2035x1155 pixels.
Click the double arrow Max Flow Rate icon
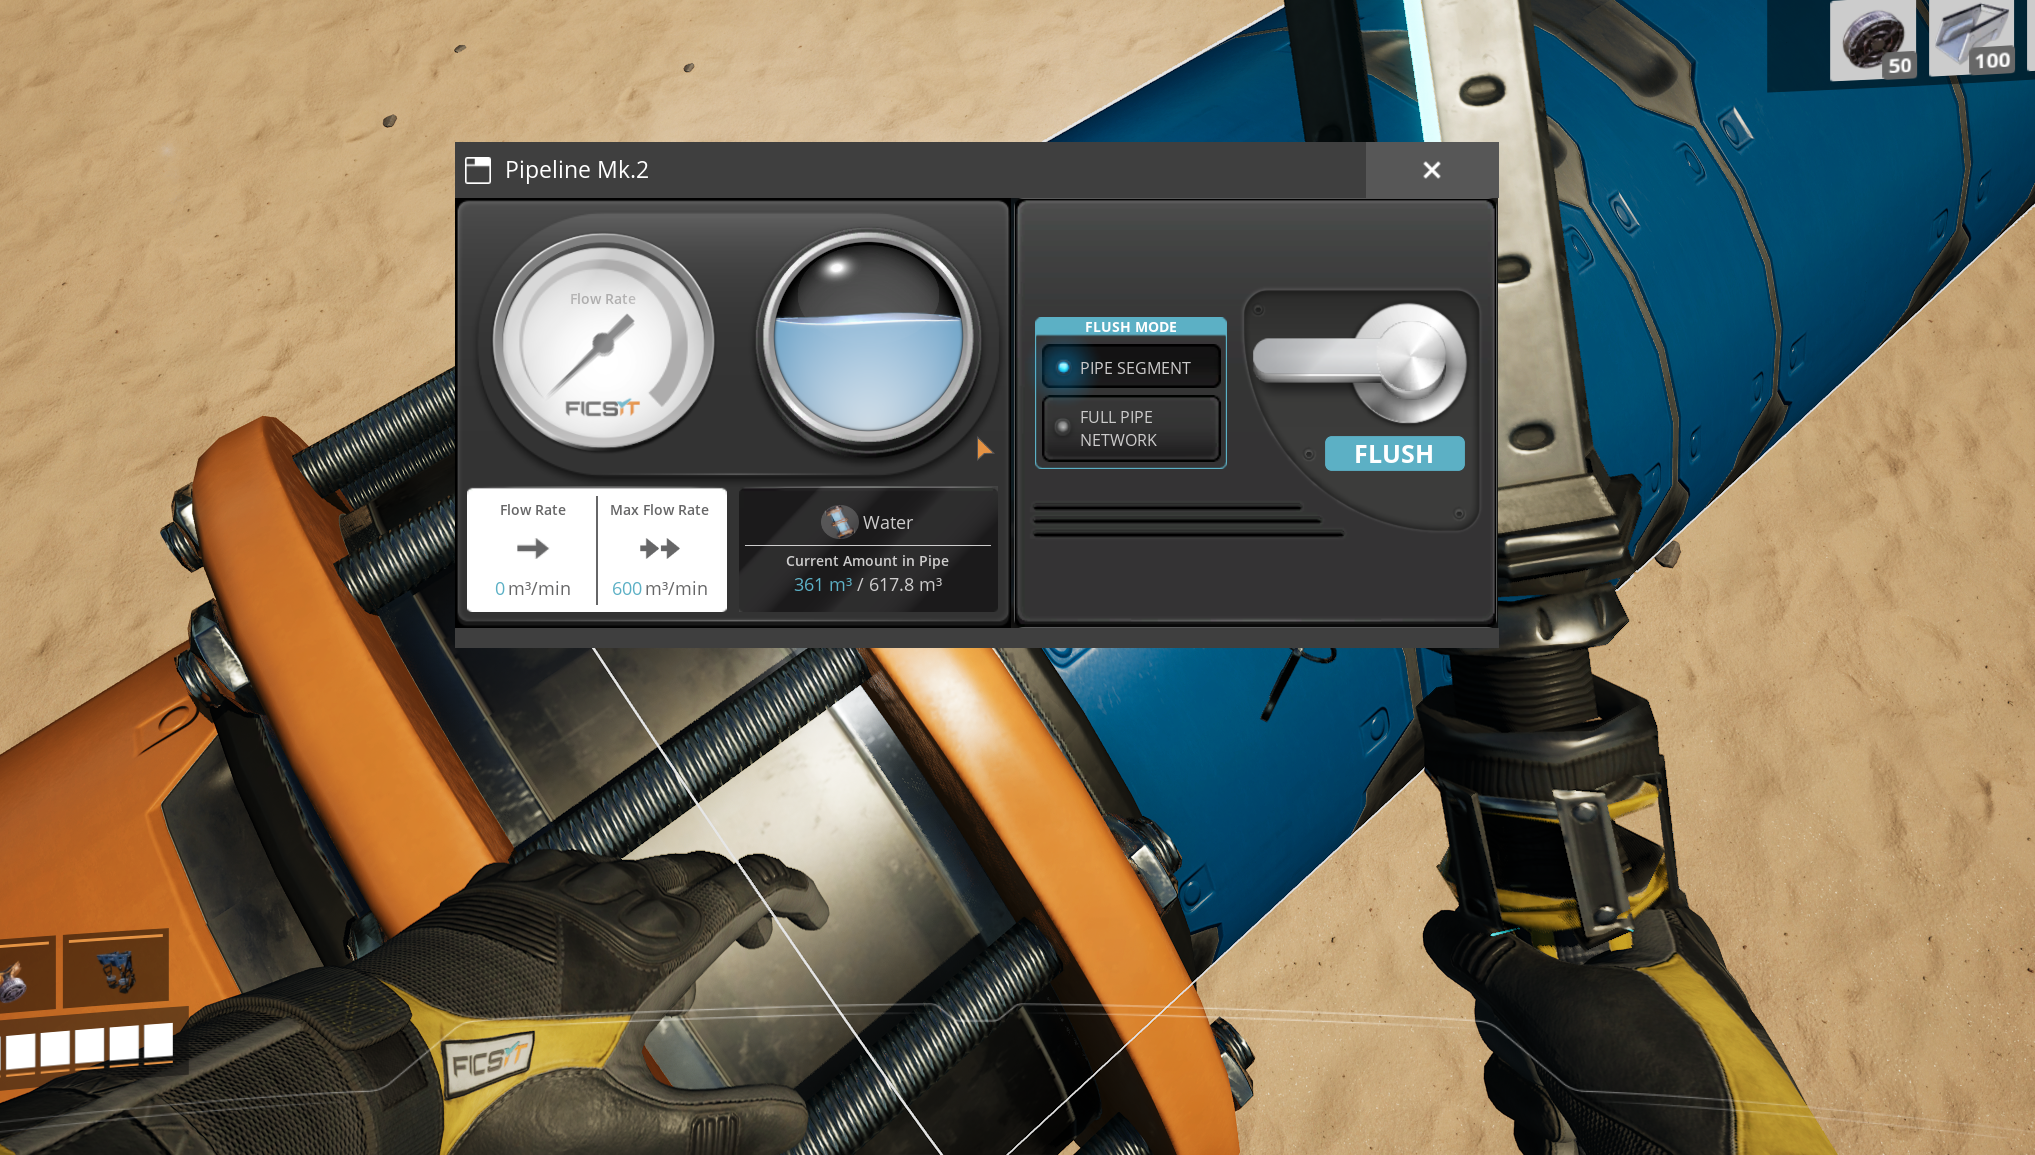659,548
